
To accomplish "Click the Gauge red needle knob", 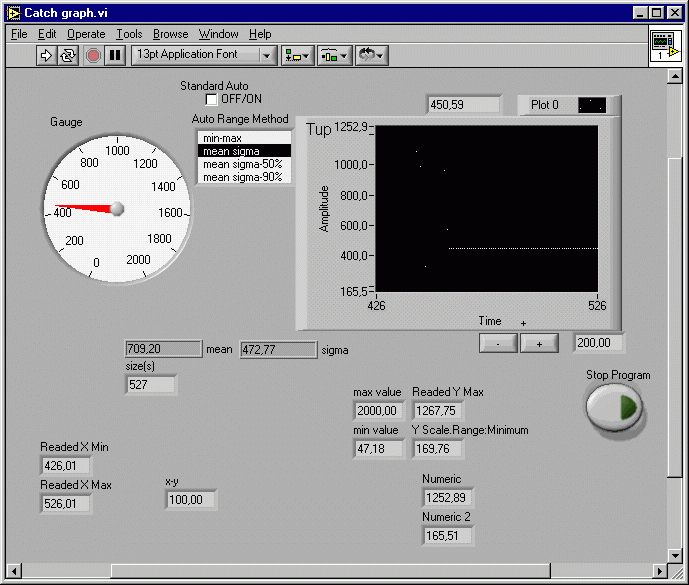I will click(117, 208).
